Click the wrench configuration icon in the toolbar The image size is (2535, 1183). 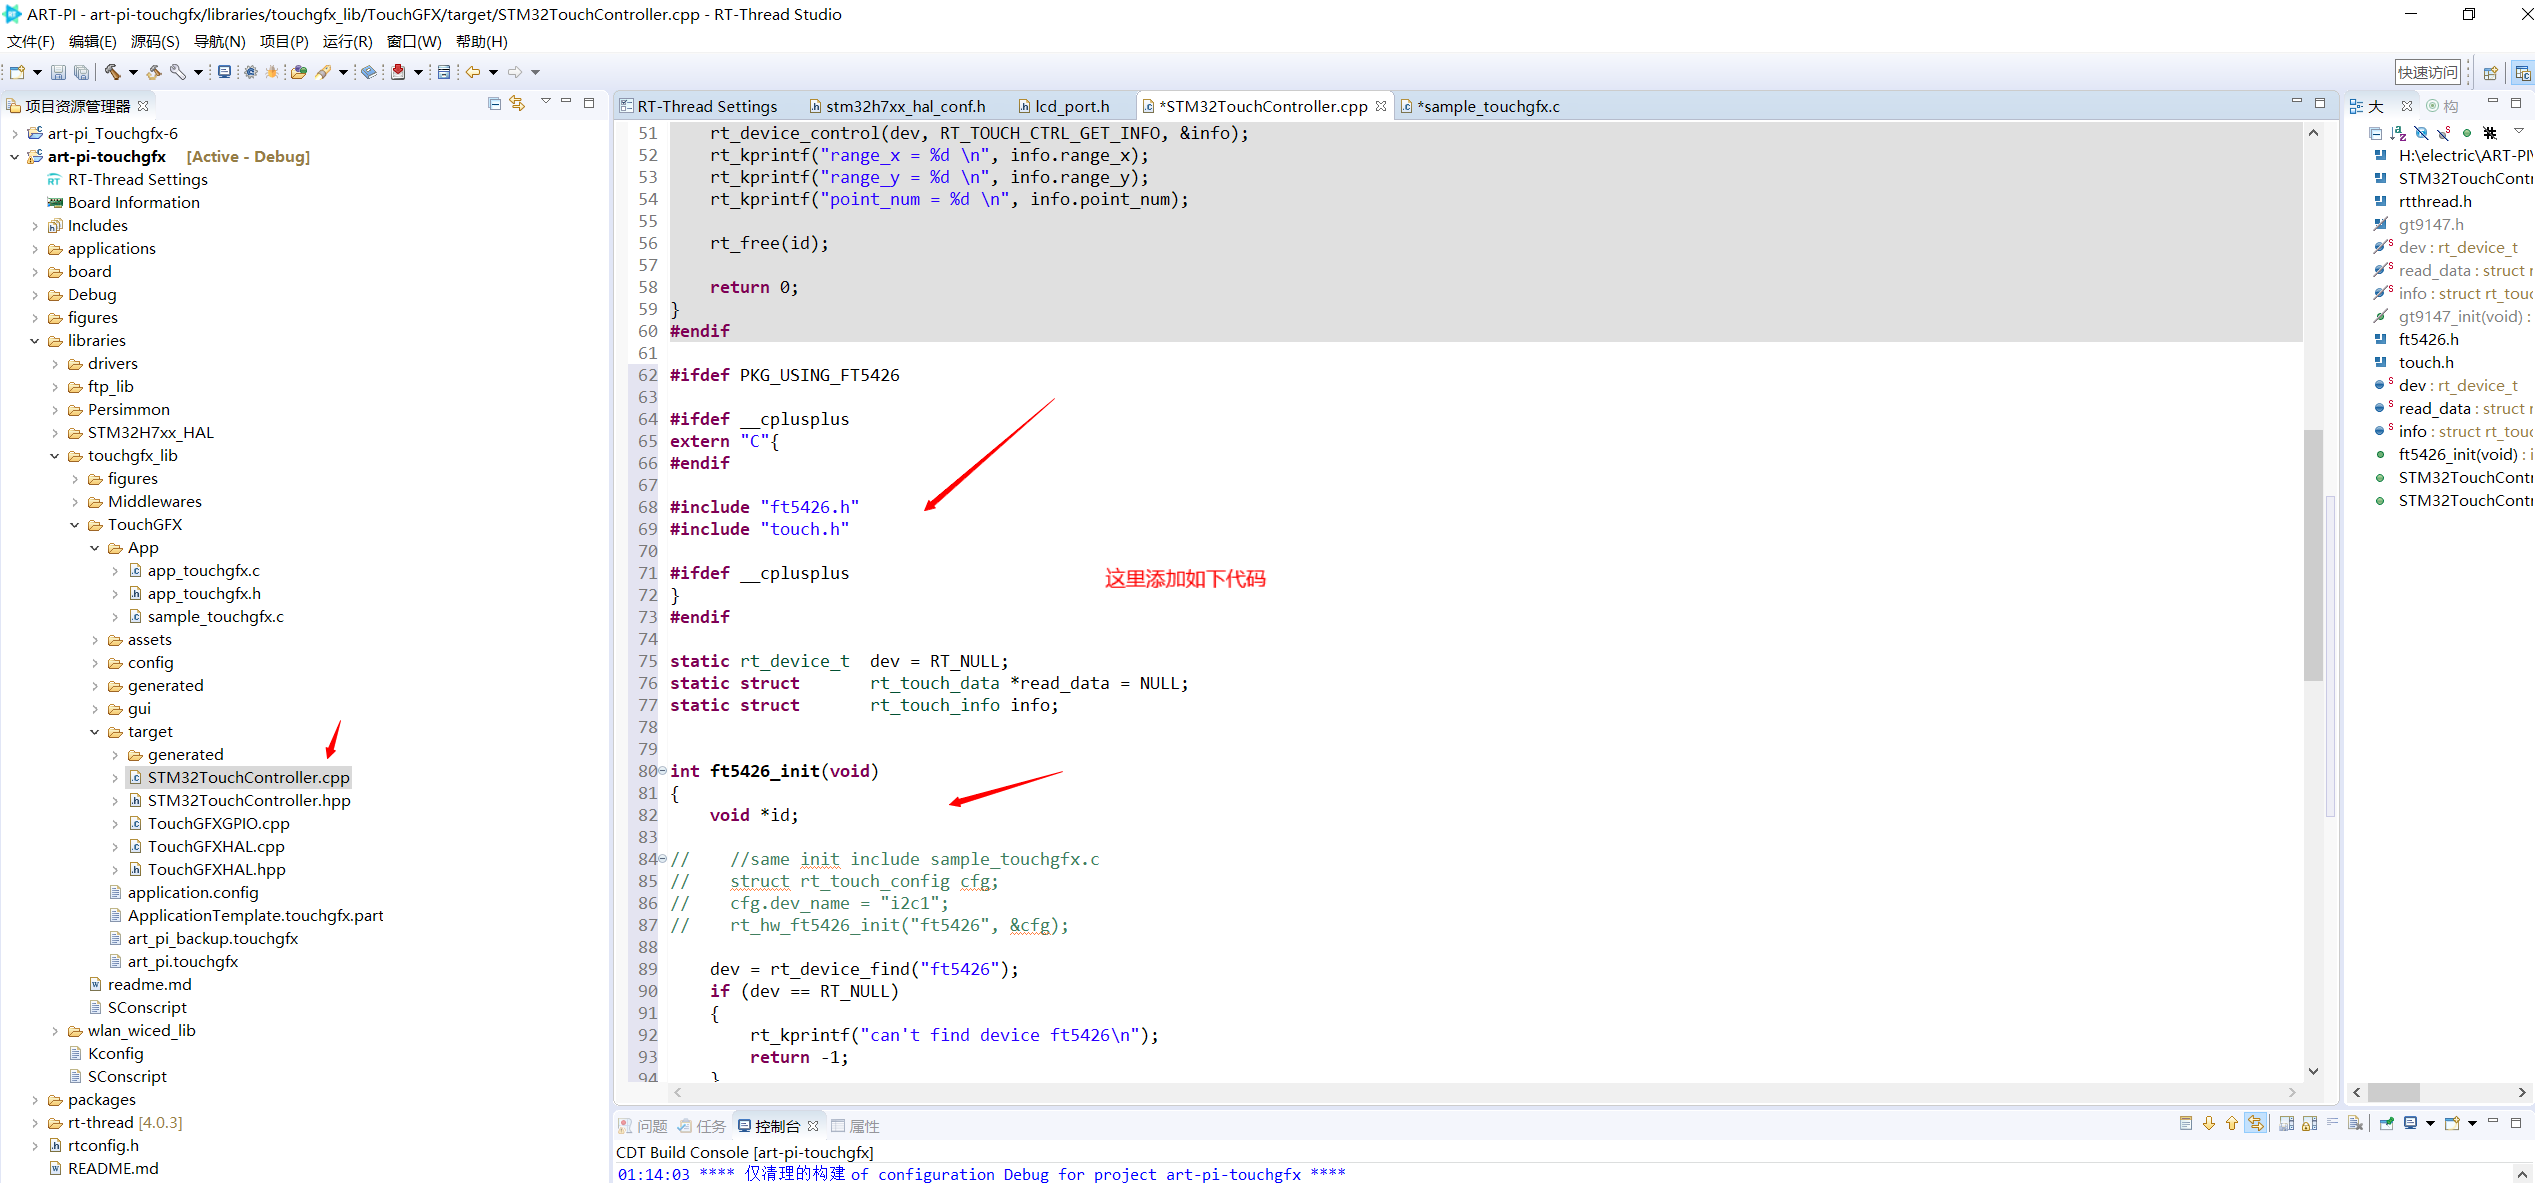tap(177, 72)
